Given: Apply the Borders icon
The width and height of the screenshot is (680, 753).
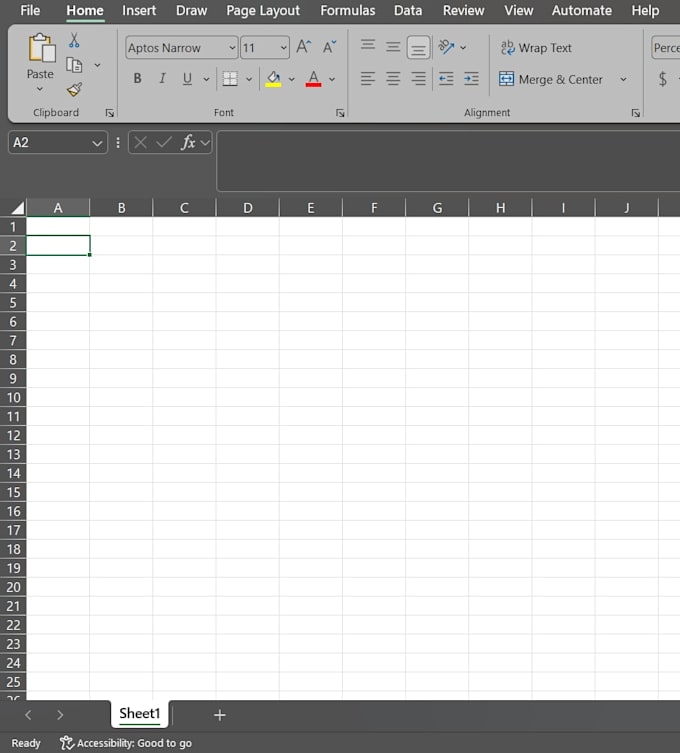Looking at the screenshot, I should 230,79.
